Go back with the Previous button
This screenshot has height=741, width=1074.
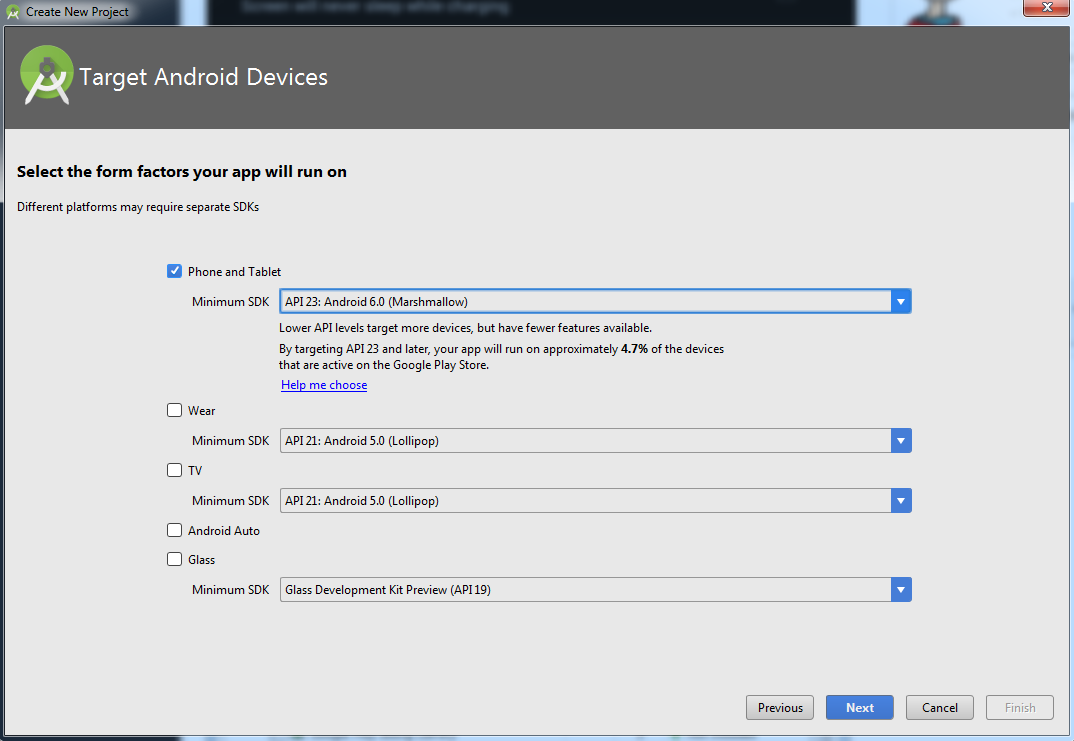click(x=780, y=708)
